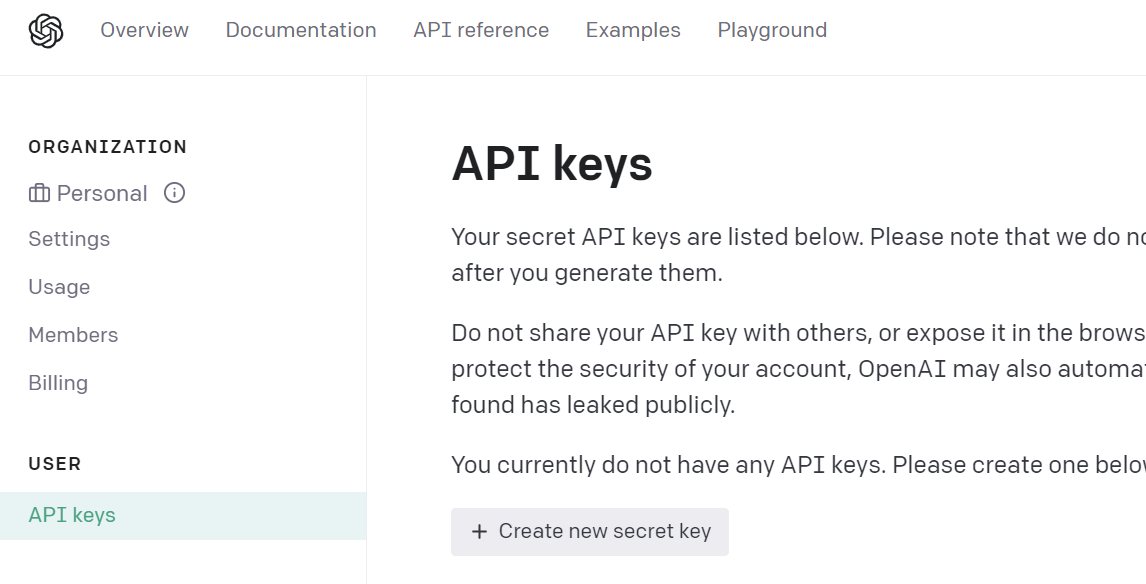Screen dimensions: 1146x584
Task: Launch the Playground from top nav
Action: tap(772, 30)
